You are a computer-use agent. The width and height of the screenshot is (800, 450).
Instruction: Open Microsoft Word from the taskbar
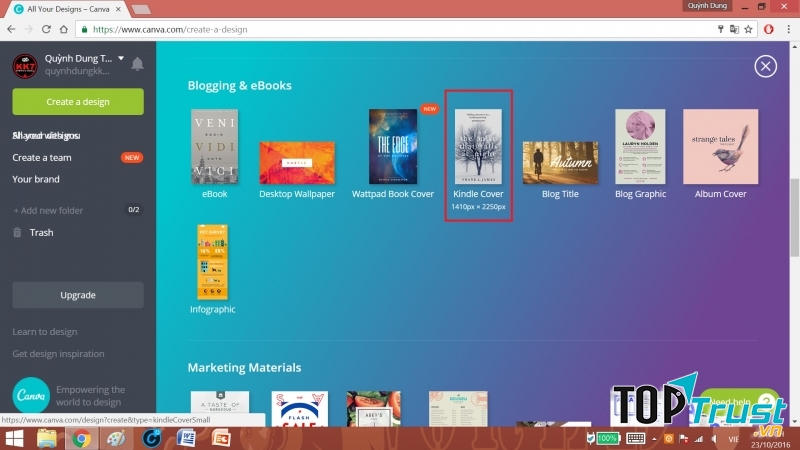pyautogui.click(x=187, y=438)
